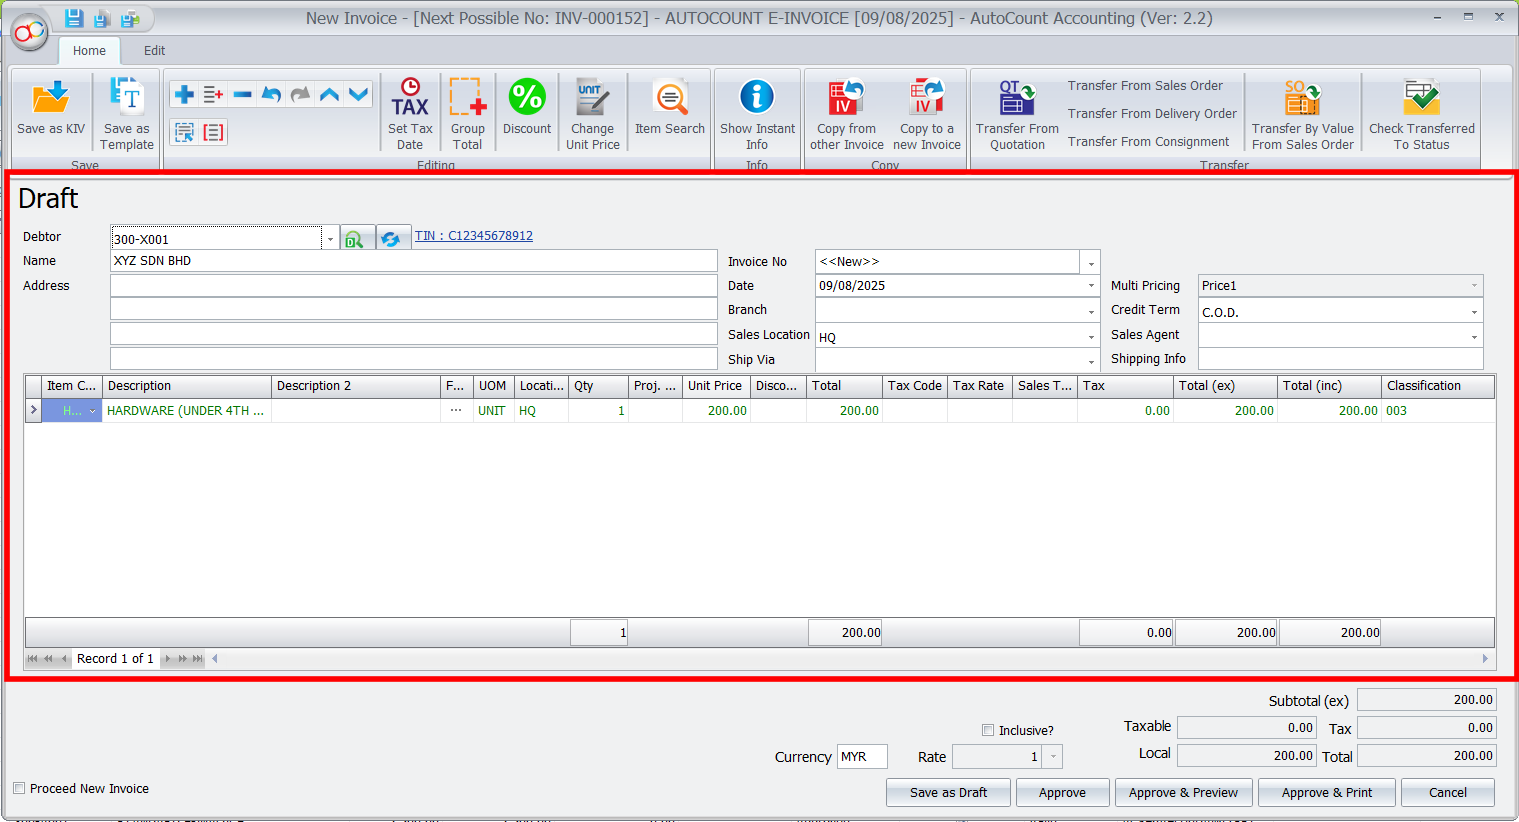Switch to the Edit ribbon tab
This screenshot has width=1519, height=822.
click(154, 50)
